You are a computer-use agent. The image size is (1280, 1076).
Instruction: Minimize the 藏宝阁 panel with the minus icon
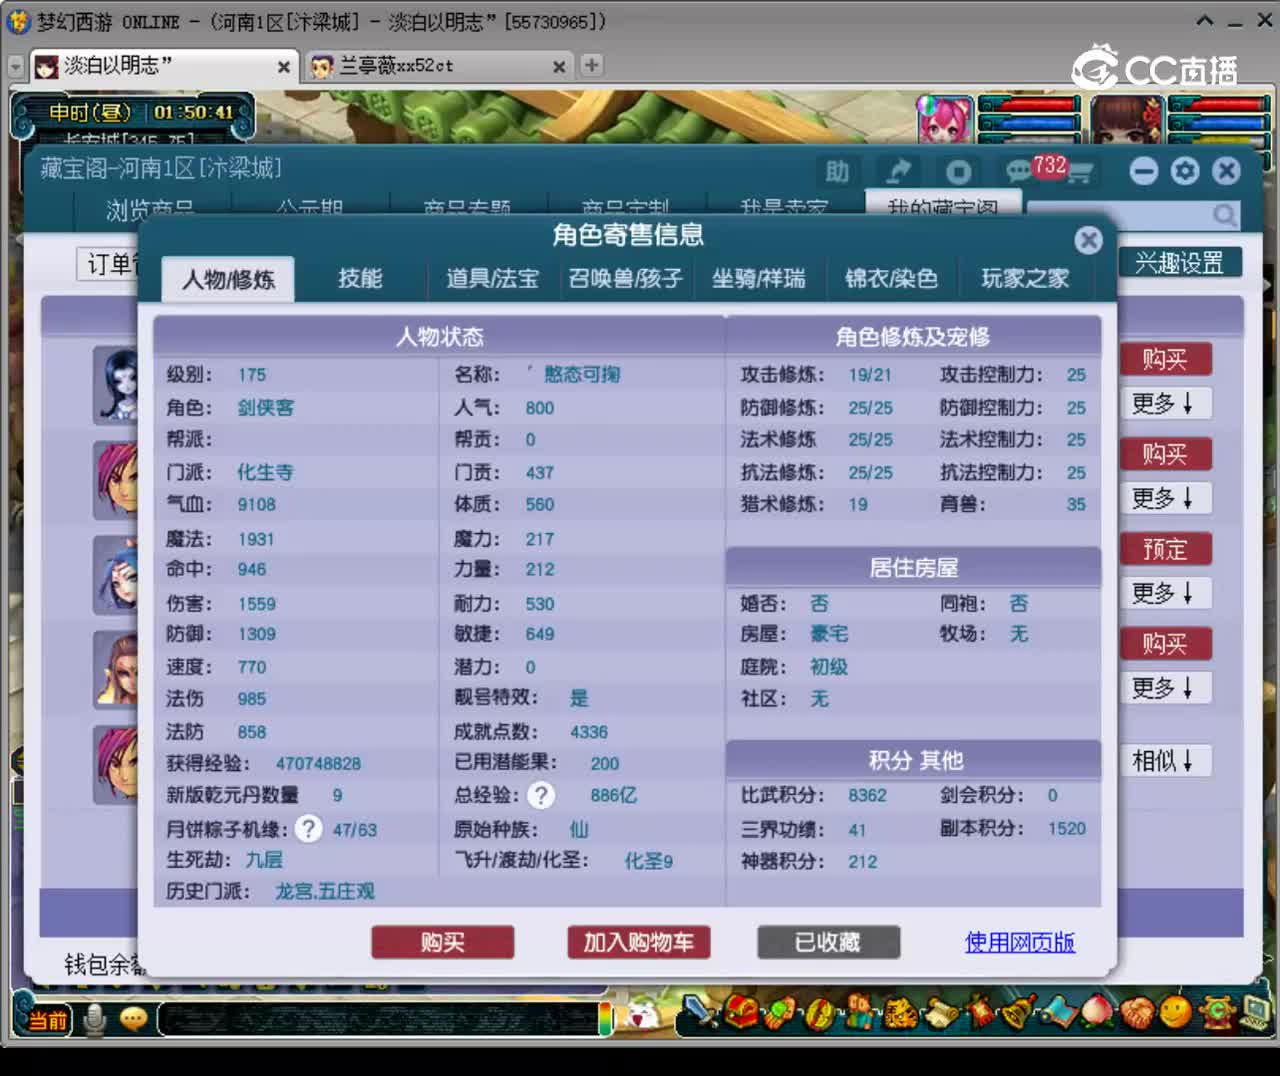1143,171
